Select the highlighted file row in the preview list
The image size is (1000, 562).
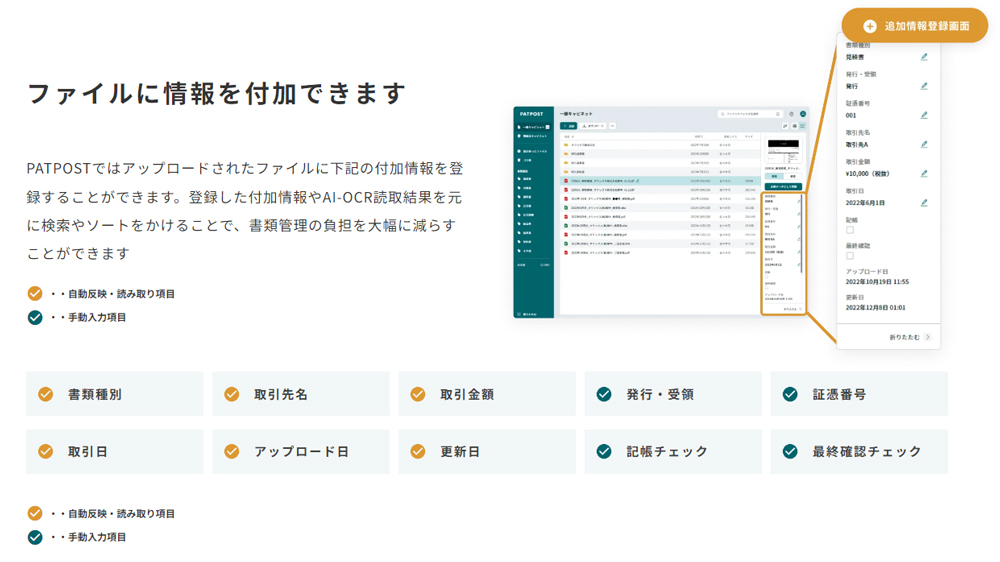point(659,181)
